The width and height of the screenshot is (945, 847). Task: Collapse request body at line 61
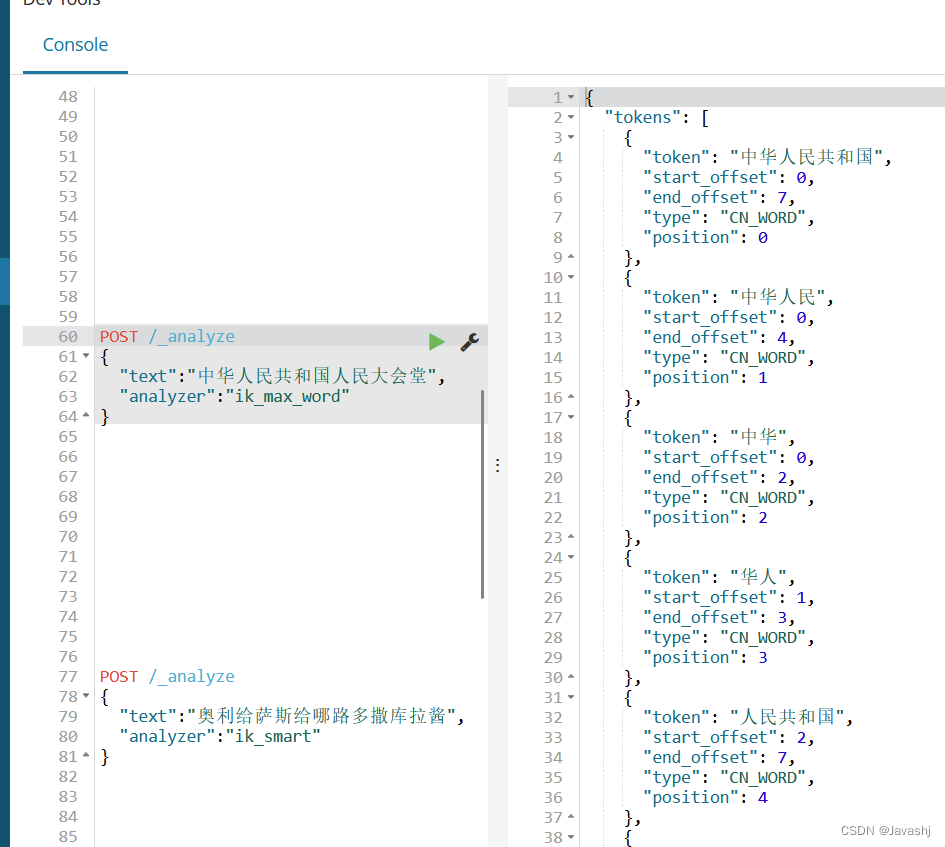86,356
